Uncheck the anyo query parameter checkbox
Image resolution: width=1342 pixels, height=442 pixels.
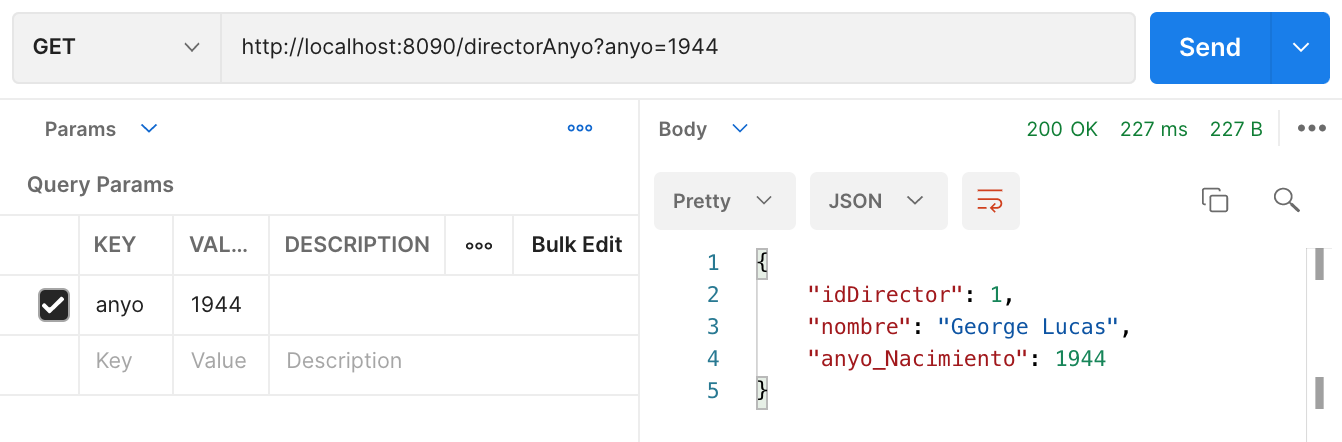click(x=53, y=305)
